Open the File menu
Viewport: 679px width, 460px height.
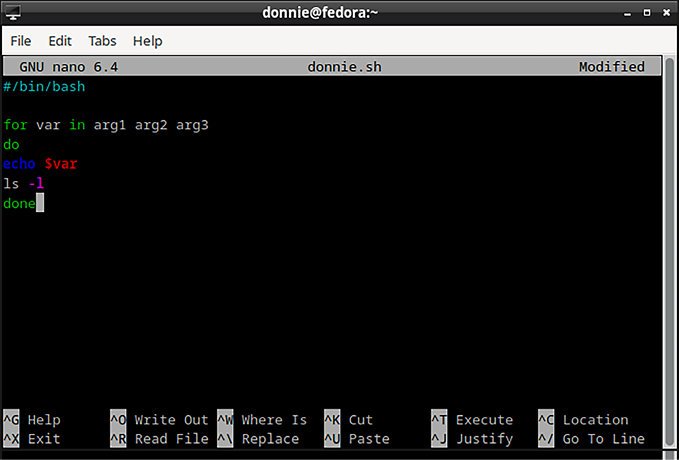click(21, 41)
